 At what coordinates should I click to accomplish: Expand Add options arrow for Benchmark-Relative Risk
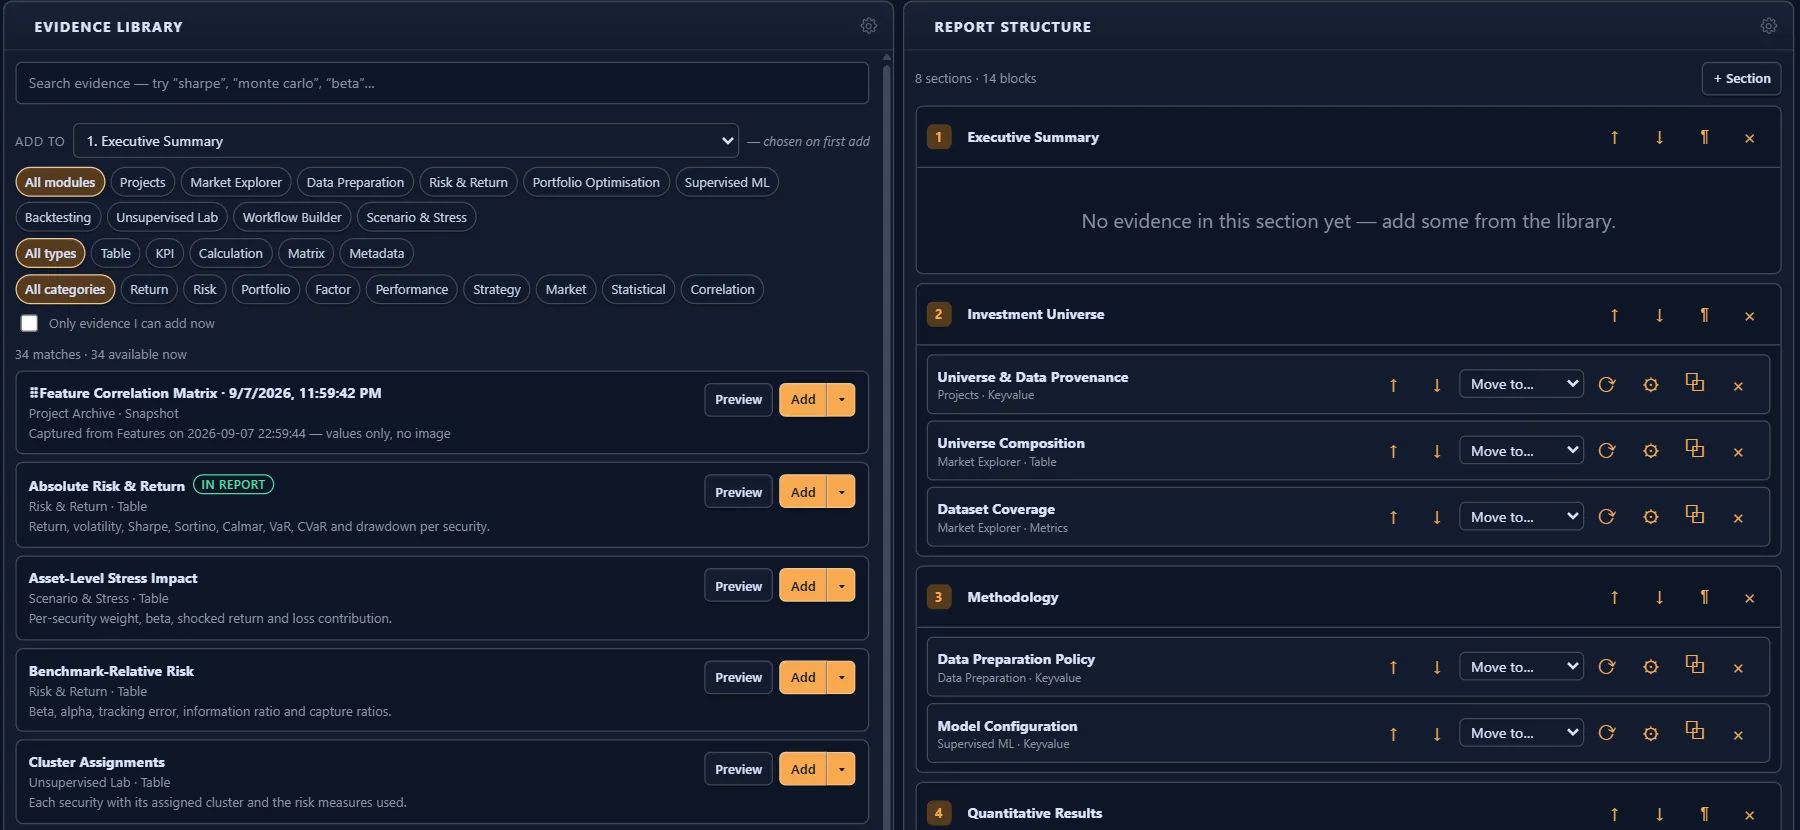(841, 678)
